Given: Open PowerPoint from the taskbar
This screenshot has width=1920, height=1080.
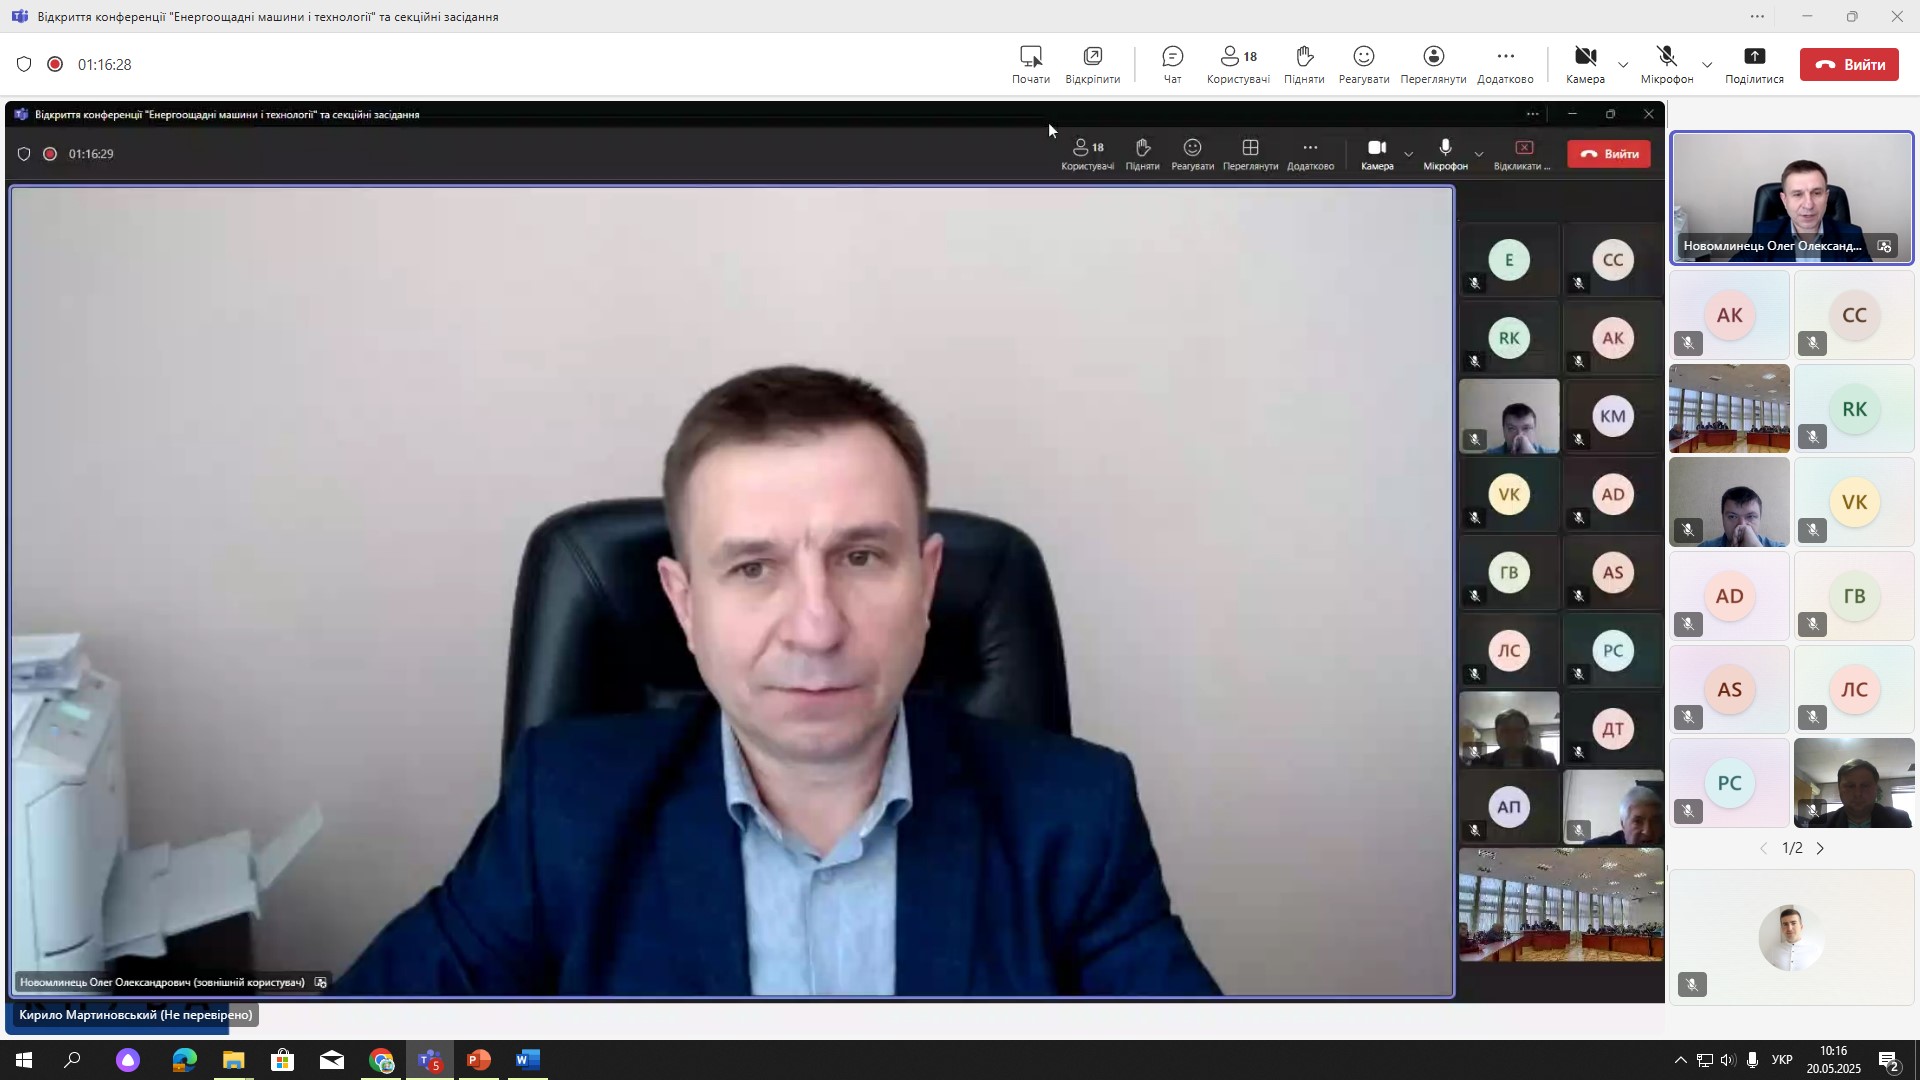Looking at the screenshot, I should [x=479, y=1060].
